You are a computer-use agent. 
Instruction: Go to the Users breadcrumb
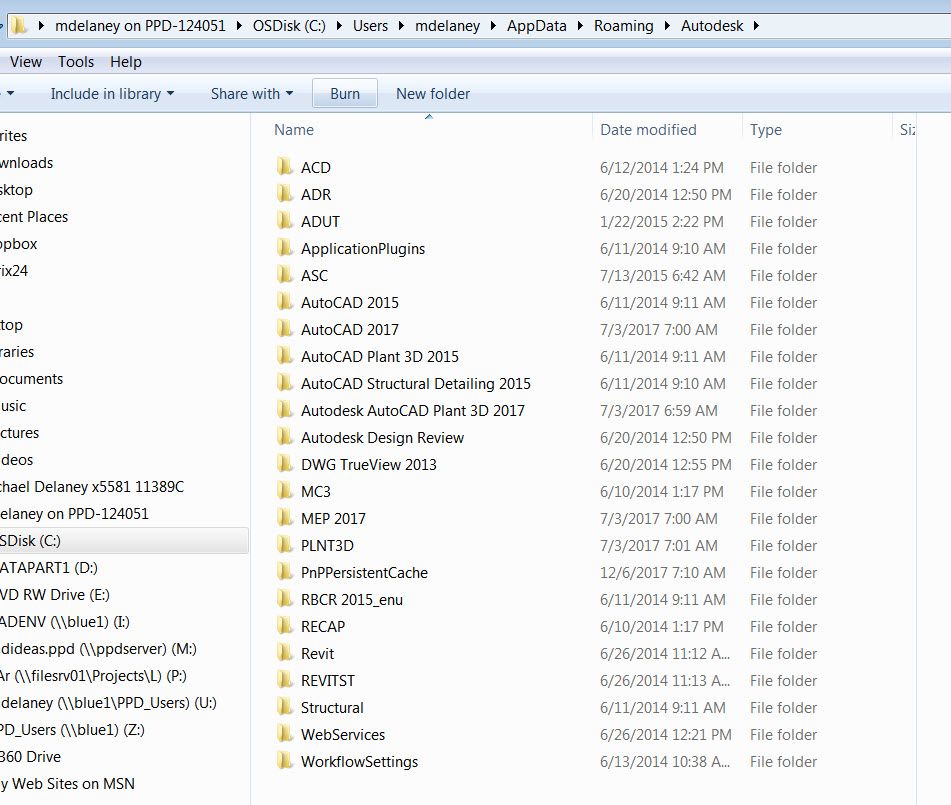tap(370, 25)
